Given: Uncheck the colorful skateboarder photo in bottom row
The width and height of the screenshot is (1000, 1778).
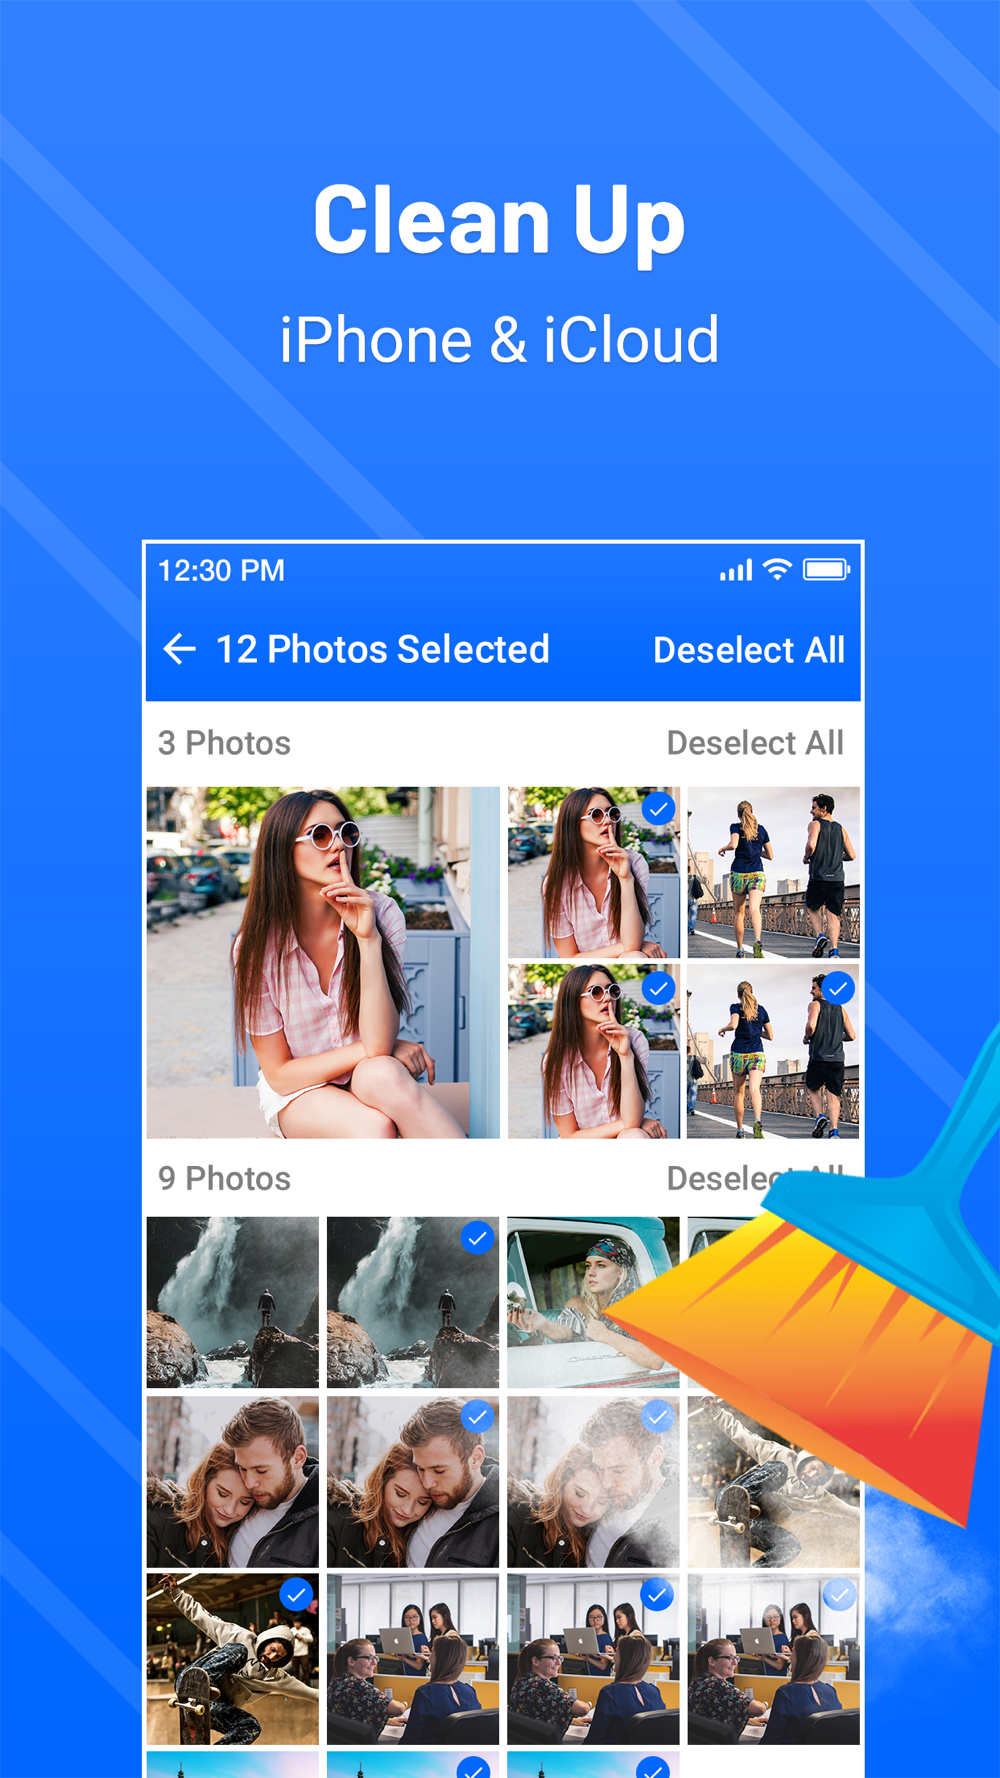Looking at the screenshot, I should 297,1595.
